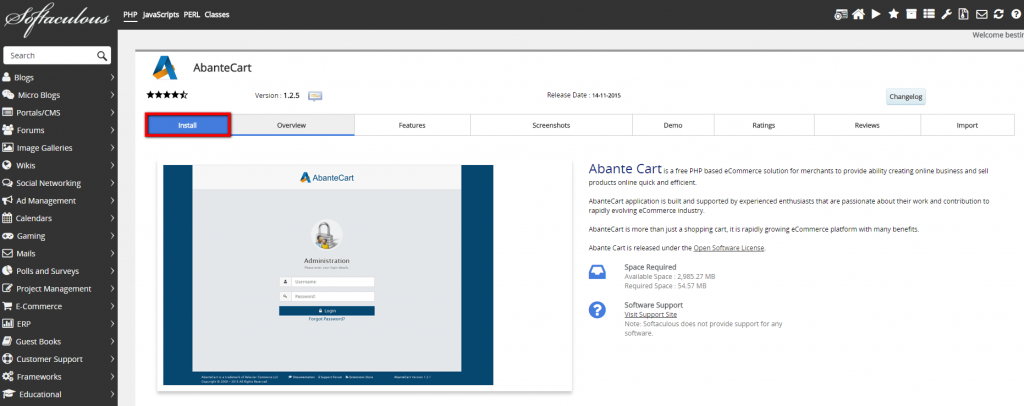1024x406 pixels.
Task: Switch to the Overview tab
Action: (x=291, y=125)
